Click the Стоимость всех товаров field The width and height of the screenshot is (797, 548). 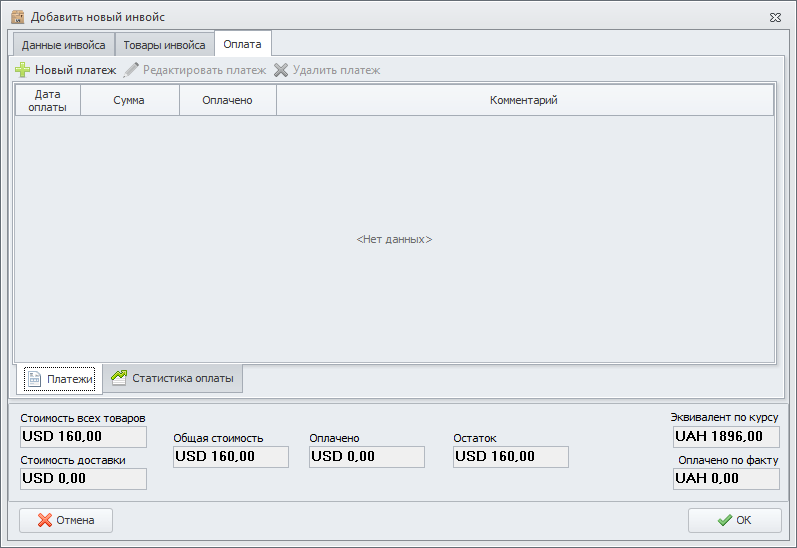(x=83, y=436)
